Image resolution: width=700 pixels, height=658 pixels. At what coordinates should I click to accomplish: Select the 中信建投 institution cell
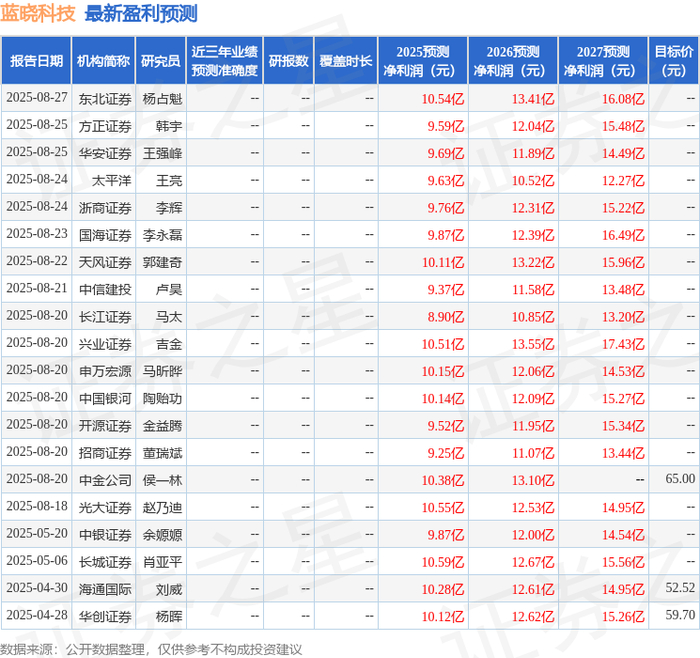tap(105, 290)
